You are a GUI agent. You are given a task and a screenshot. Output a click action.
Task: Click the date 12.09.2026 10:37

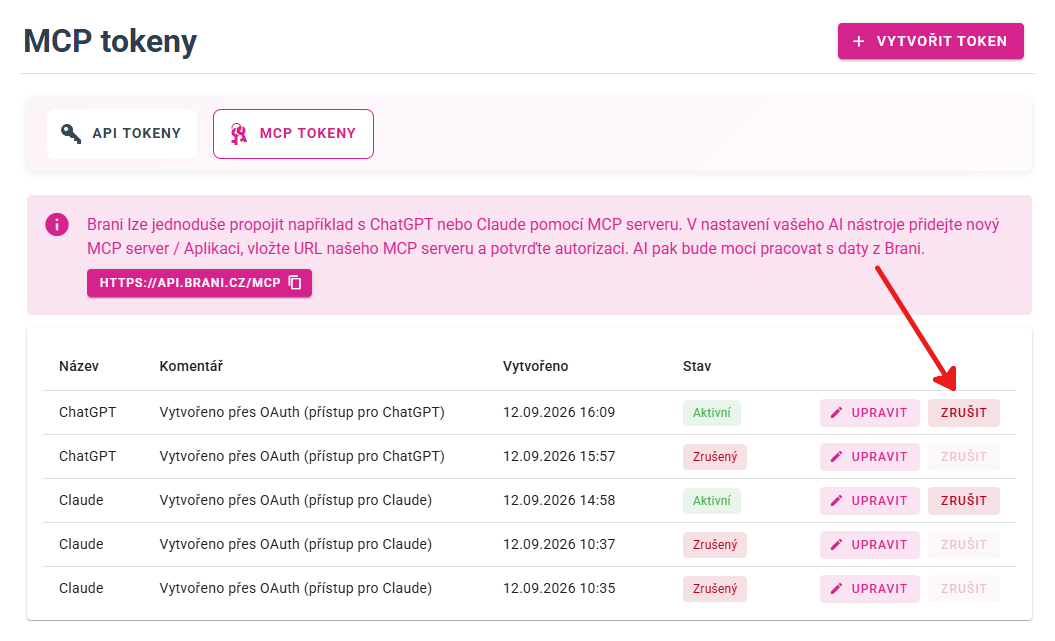(559, 544)
